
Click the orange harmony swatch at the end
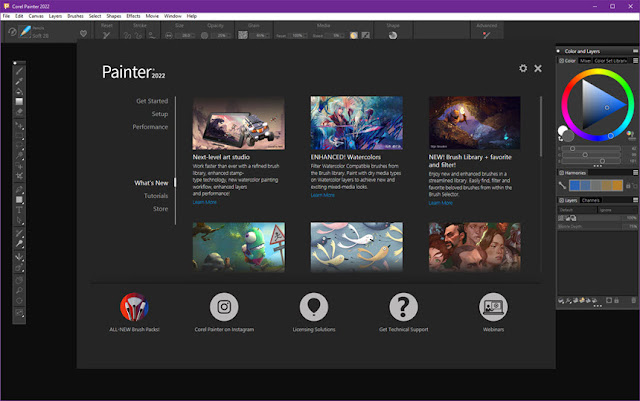tap(618, 185)
